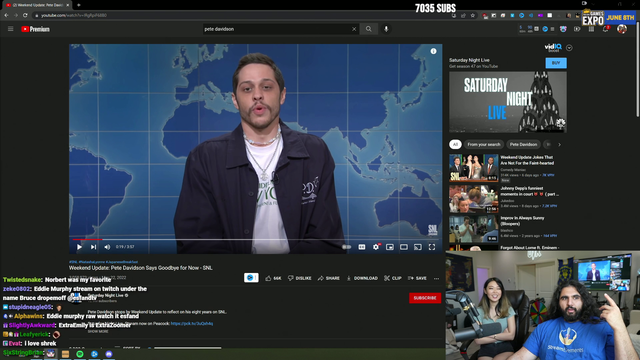Bookmark this page with star icon
The height and width of the screenshot is (360, 640).
[473, 16]
